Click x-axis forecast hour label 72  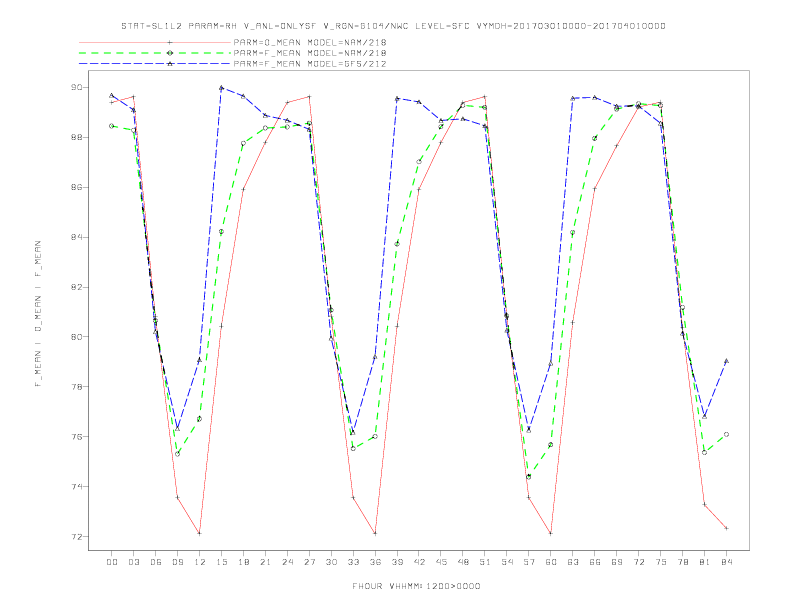click(x=638, y=562)
